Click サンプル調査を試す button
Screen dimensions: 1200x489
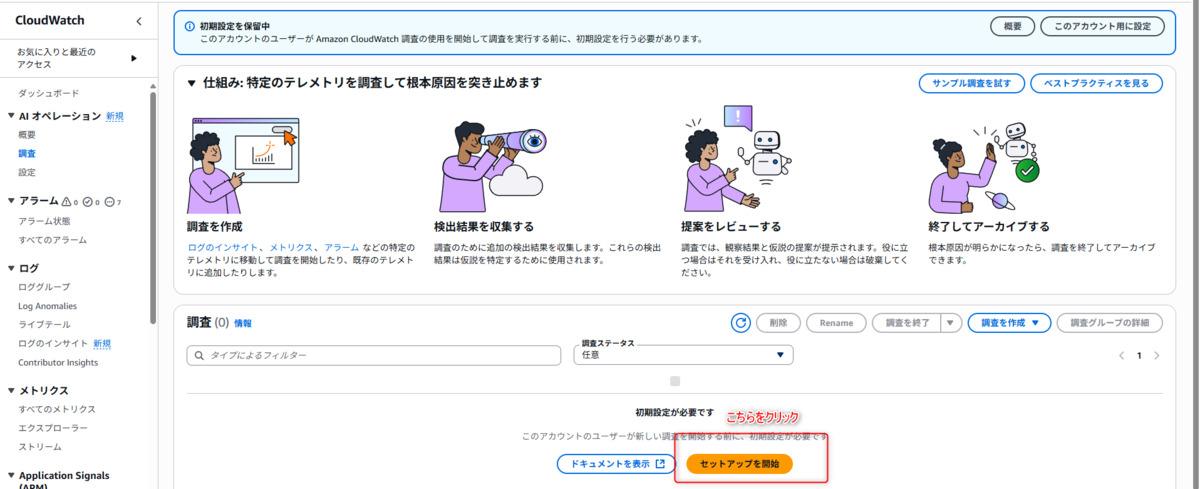click(971, 83)
